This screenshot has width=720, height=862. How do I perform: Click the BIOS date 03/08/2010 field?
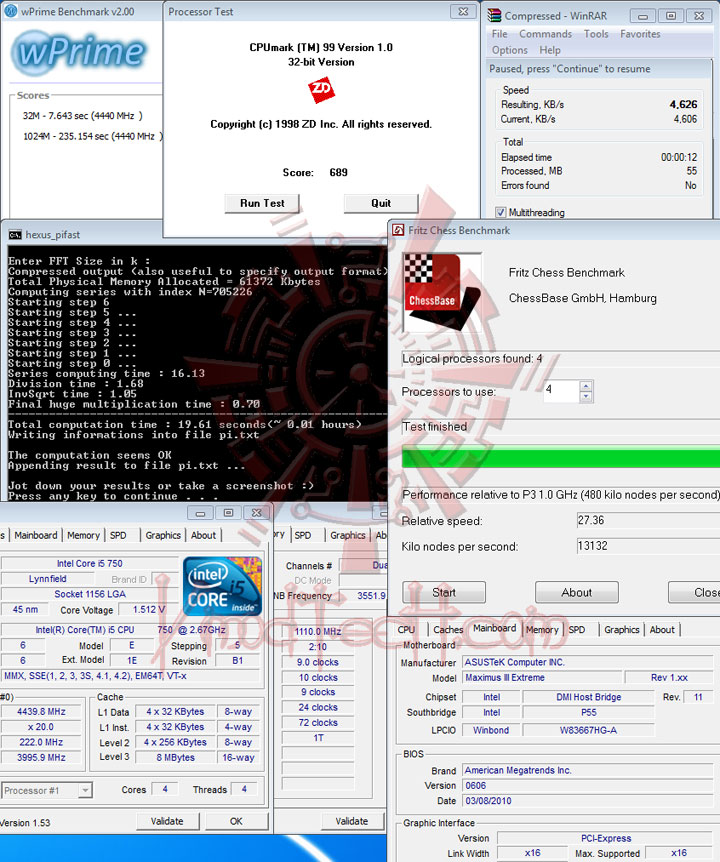[x=588, y=801]
